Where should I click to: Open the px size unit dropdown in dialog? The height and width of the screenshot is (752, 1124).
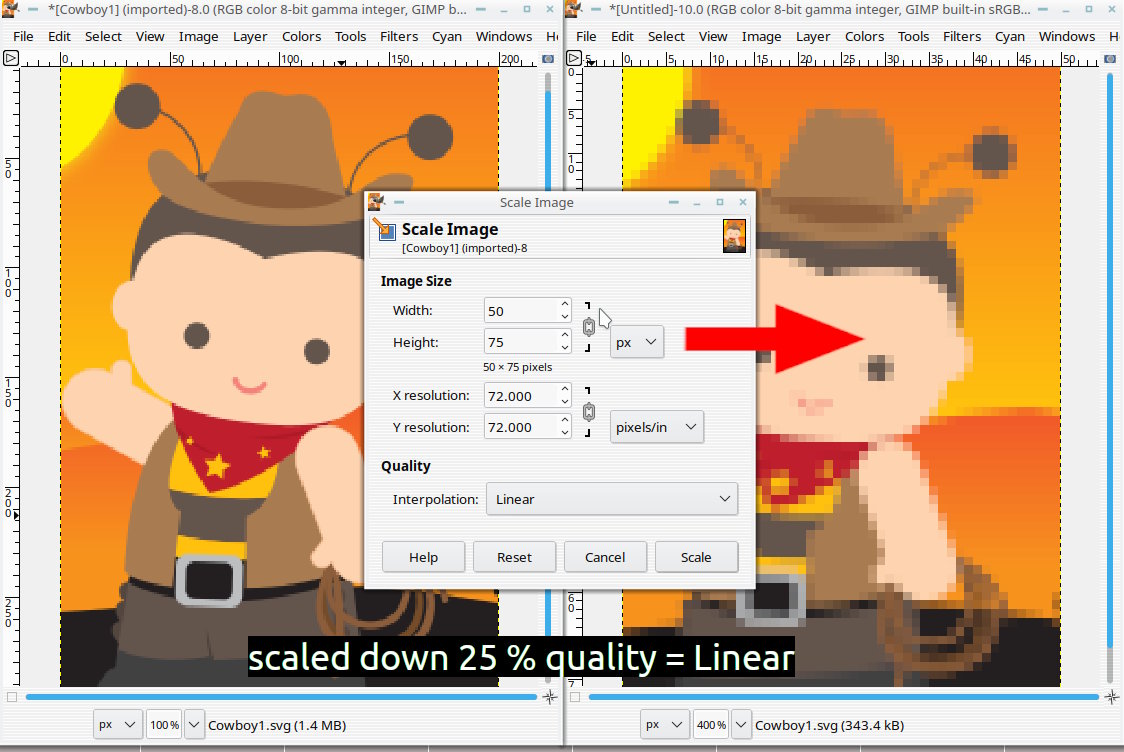point(637,343)
